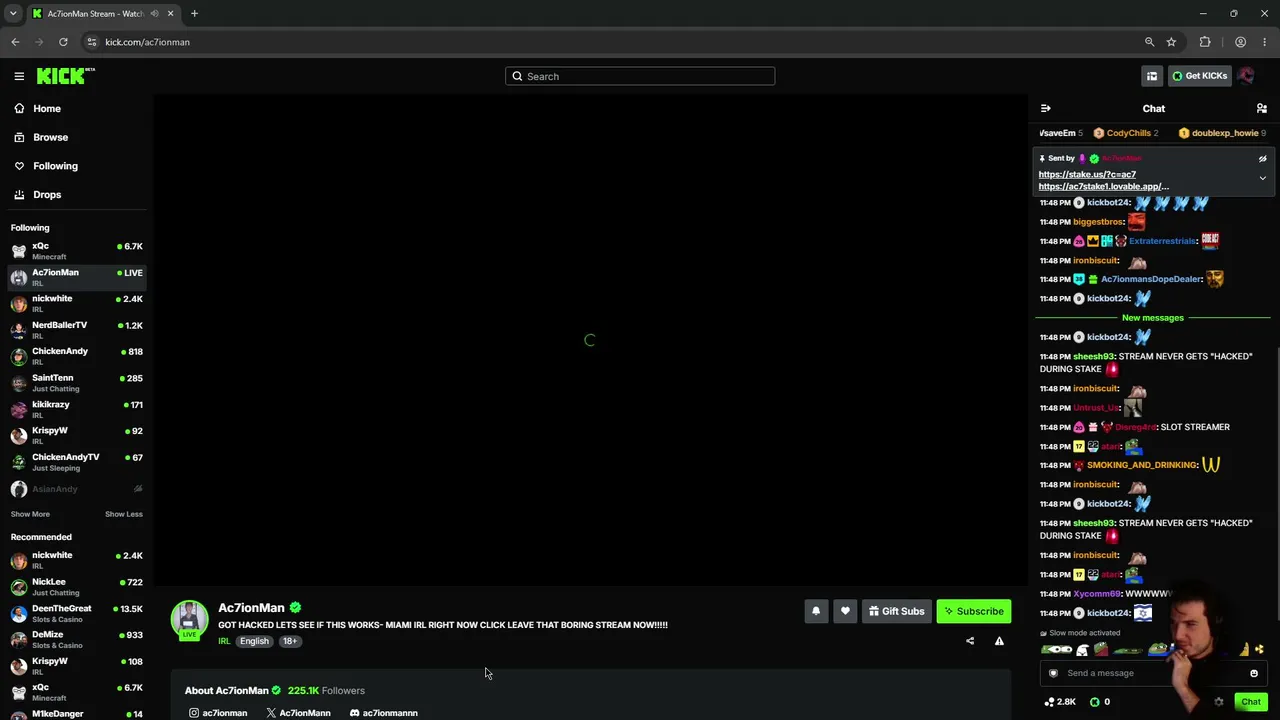The height and width of the screenshot is (720, 1280).
Task: Open Ac7ionMan X profile link
Action: pos(298,713)
